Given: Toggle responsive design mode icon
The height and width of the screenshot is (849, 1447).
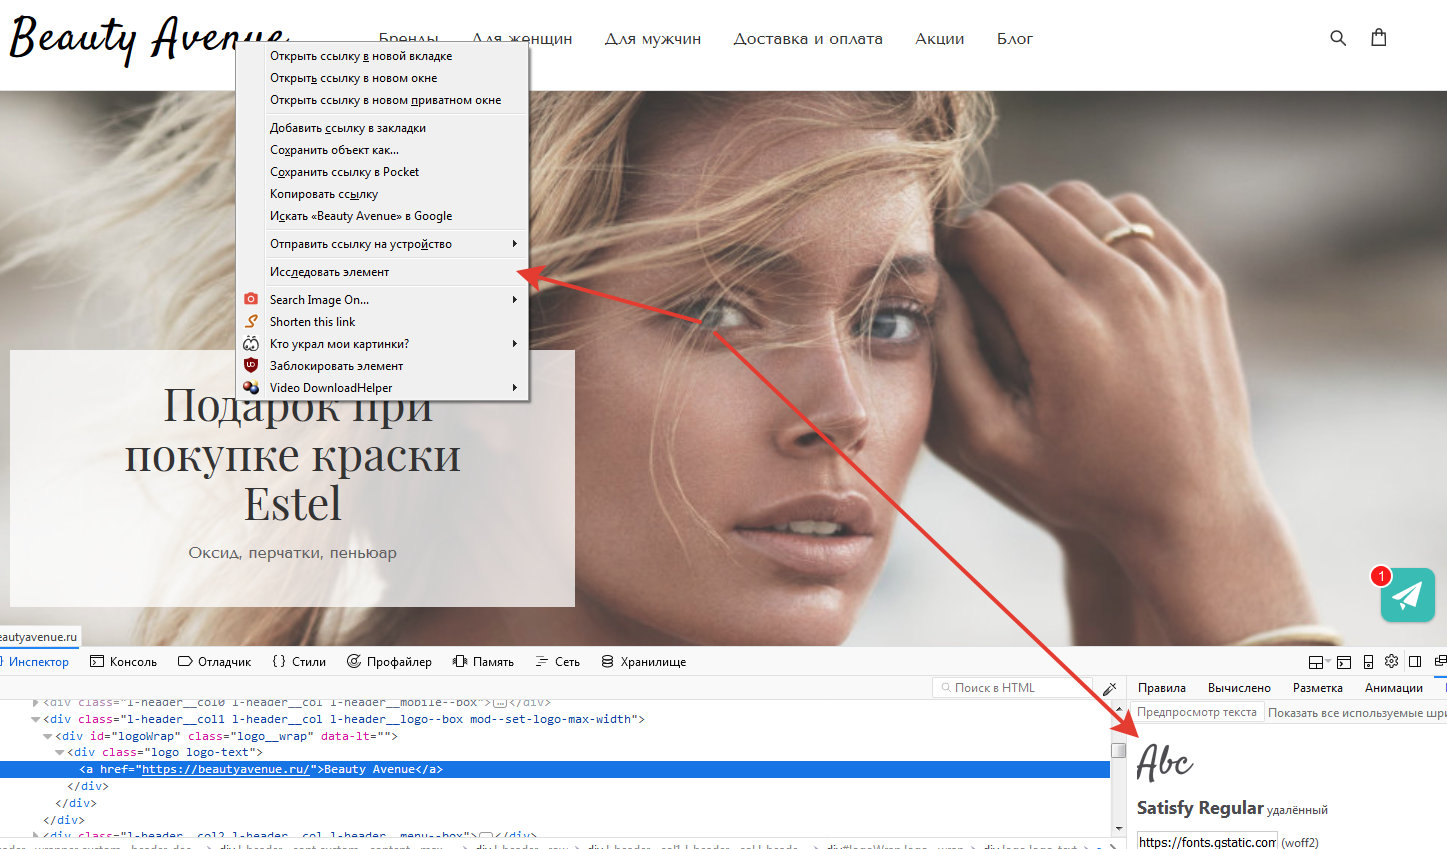Looking at the screenshot, I should click(x=1368, y=662).
